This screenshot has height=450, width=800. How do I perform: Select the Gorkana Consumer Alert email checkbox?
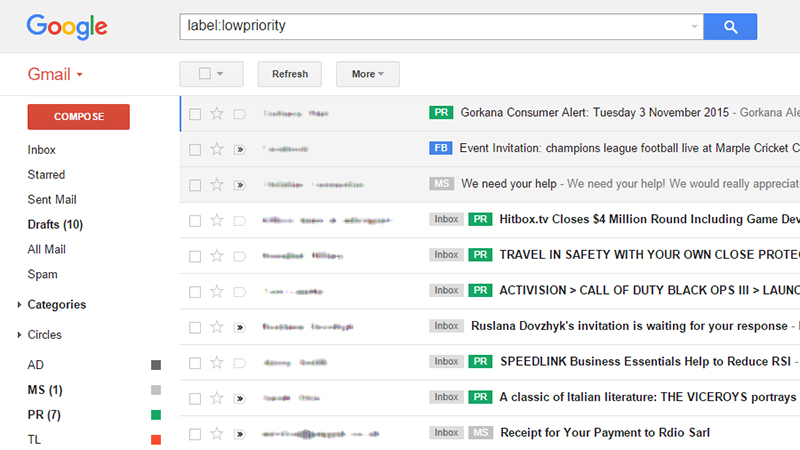(195, 114)
